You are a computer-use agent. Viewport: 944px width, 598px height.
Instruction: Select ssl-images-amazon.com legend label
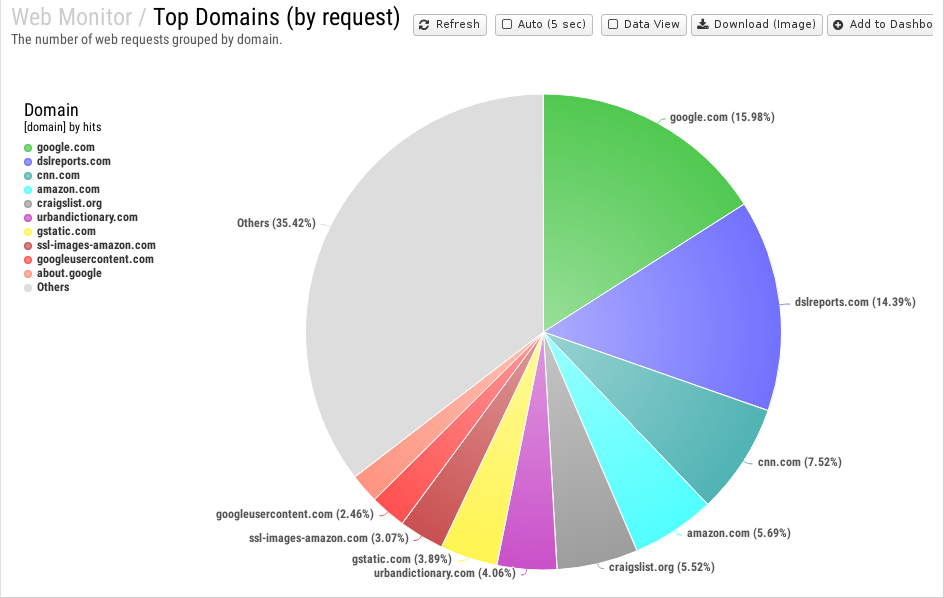[96, 245]
